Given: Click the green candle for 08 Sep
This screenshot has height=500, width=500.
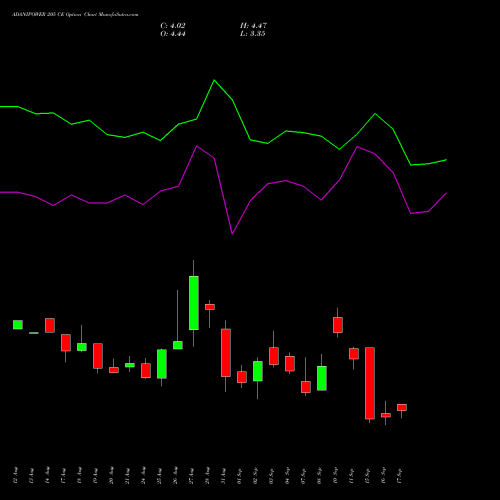Looking at the screenshot, I should tap(322, 378).
